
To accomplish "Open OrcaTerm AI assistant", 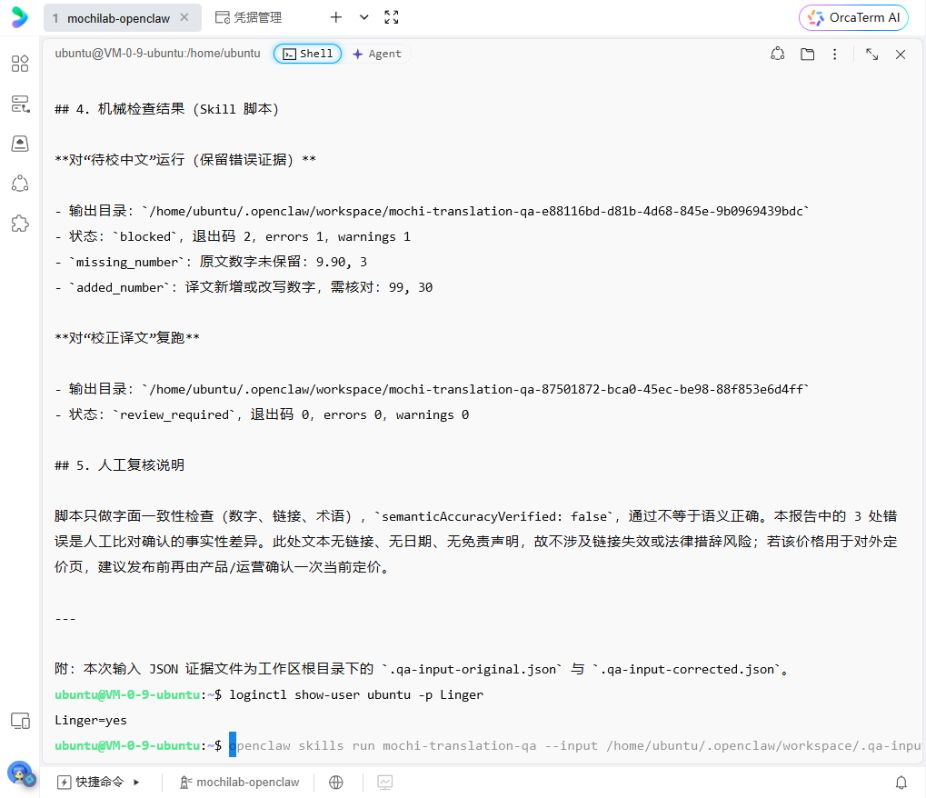I will click(x=853, y=18).
